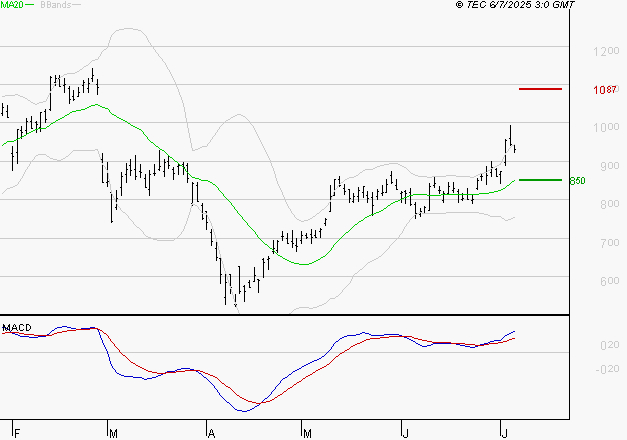
Task: Click the first J month marker (June)
Action: 405,433
